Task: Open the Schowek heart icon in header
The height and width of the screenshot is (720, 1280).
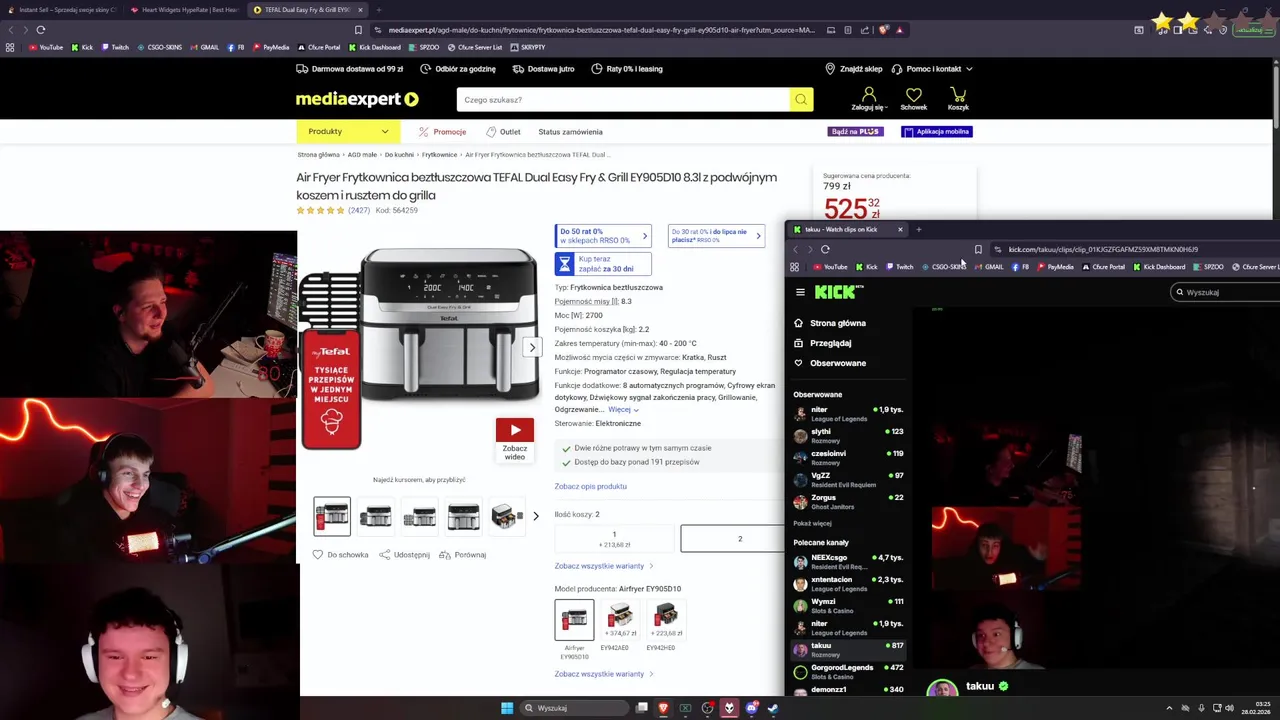Action: point(913,99)
